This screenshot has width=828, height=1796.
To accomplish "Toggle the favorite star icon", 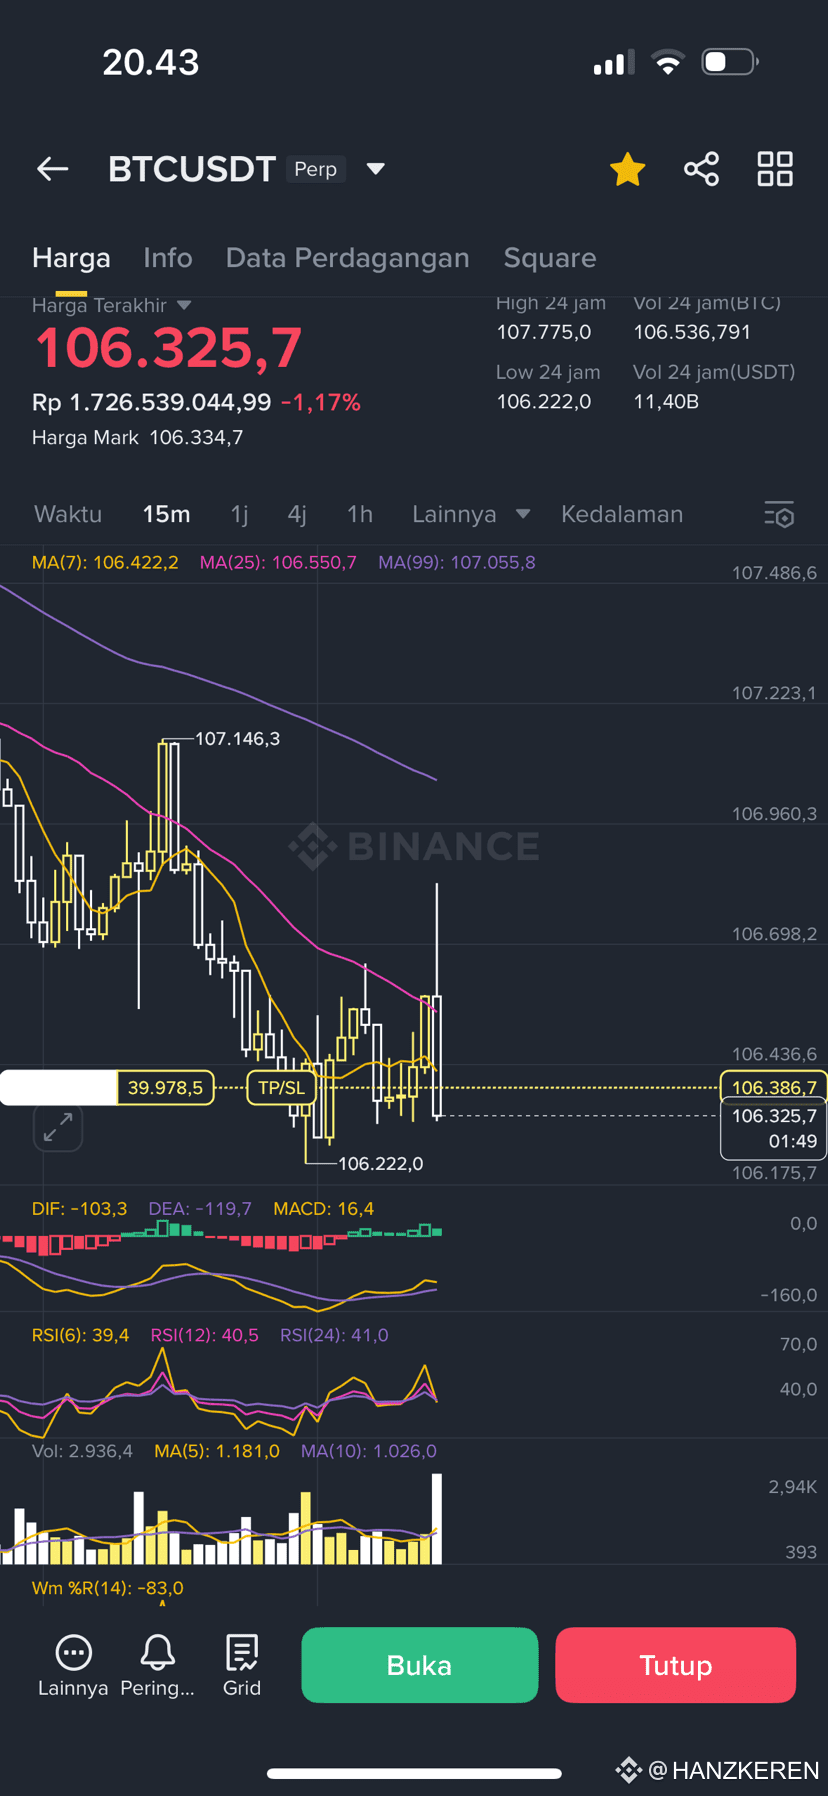I will coord(628,169).
